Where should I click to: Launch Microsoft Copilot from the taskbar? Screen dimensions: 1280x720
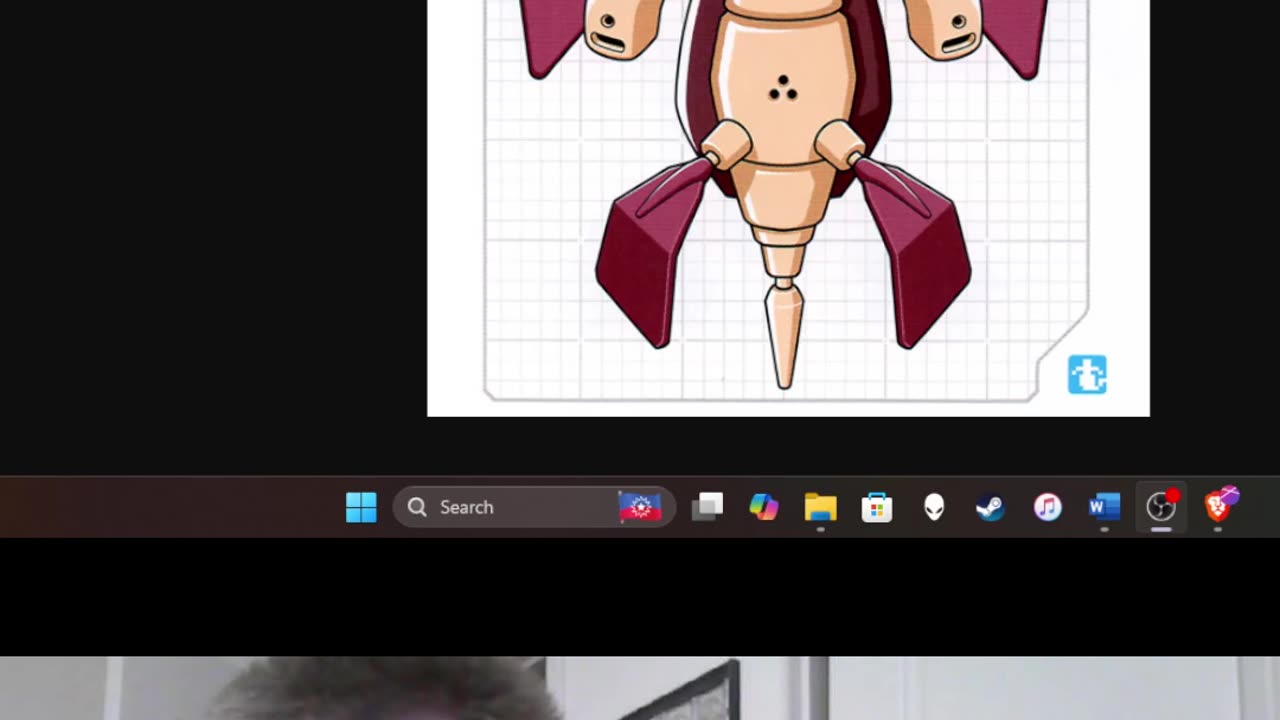coord(764,507)
